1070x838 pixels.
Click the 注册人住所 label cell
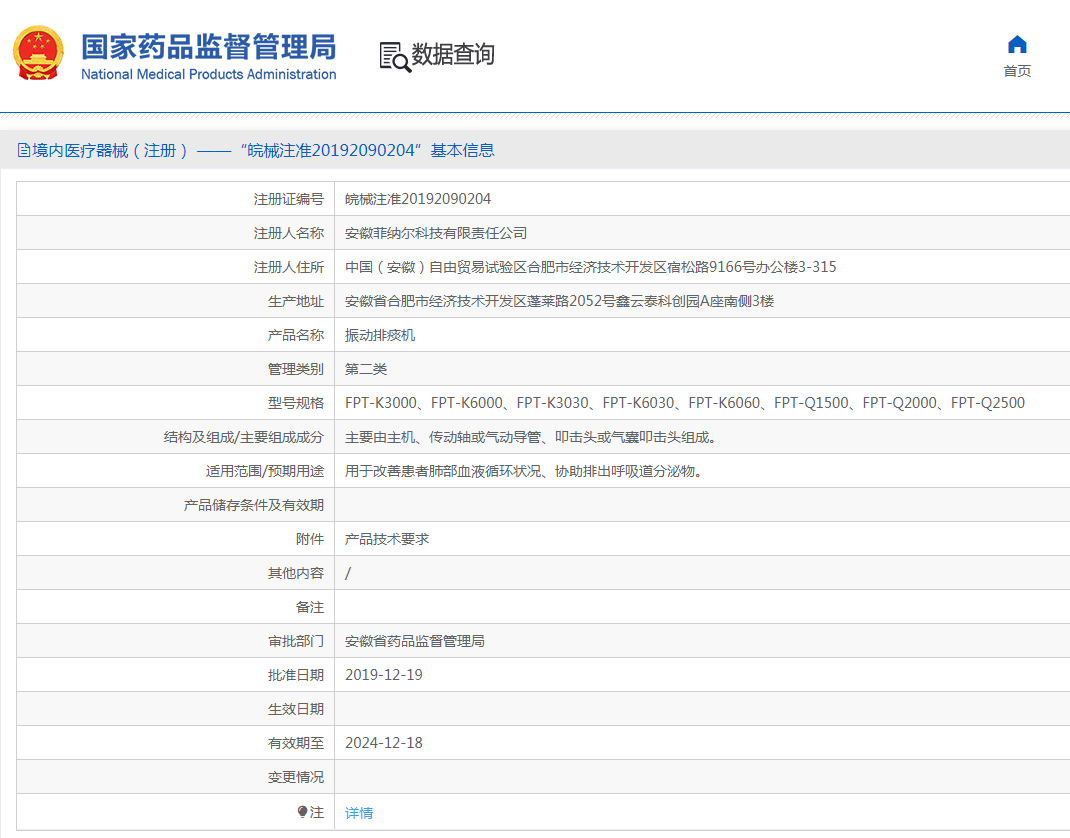175,267
